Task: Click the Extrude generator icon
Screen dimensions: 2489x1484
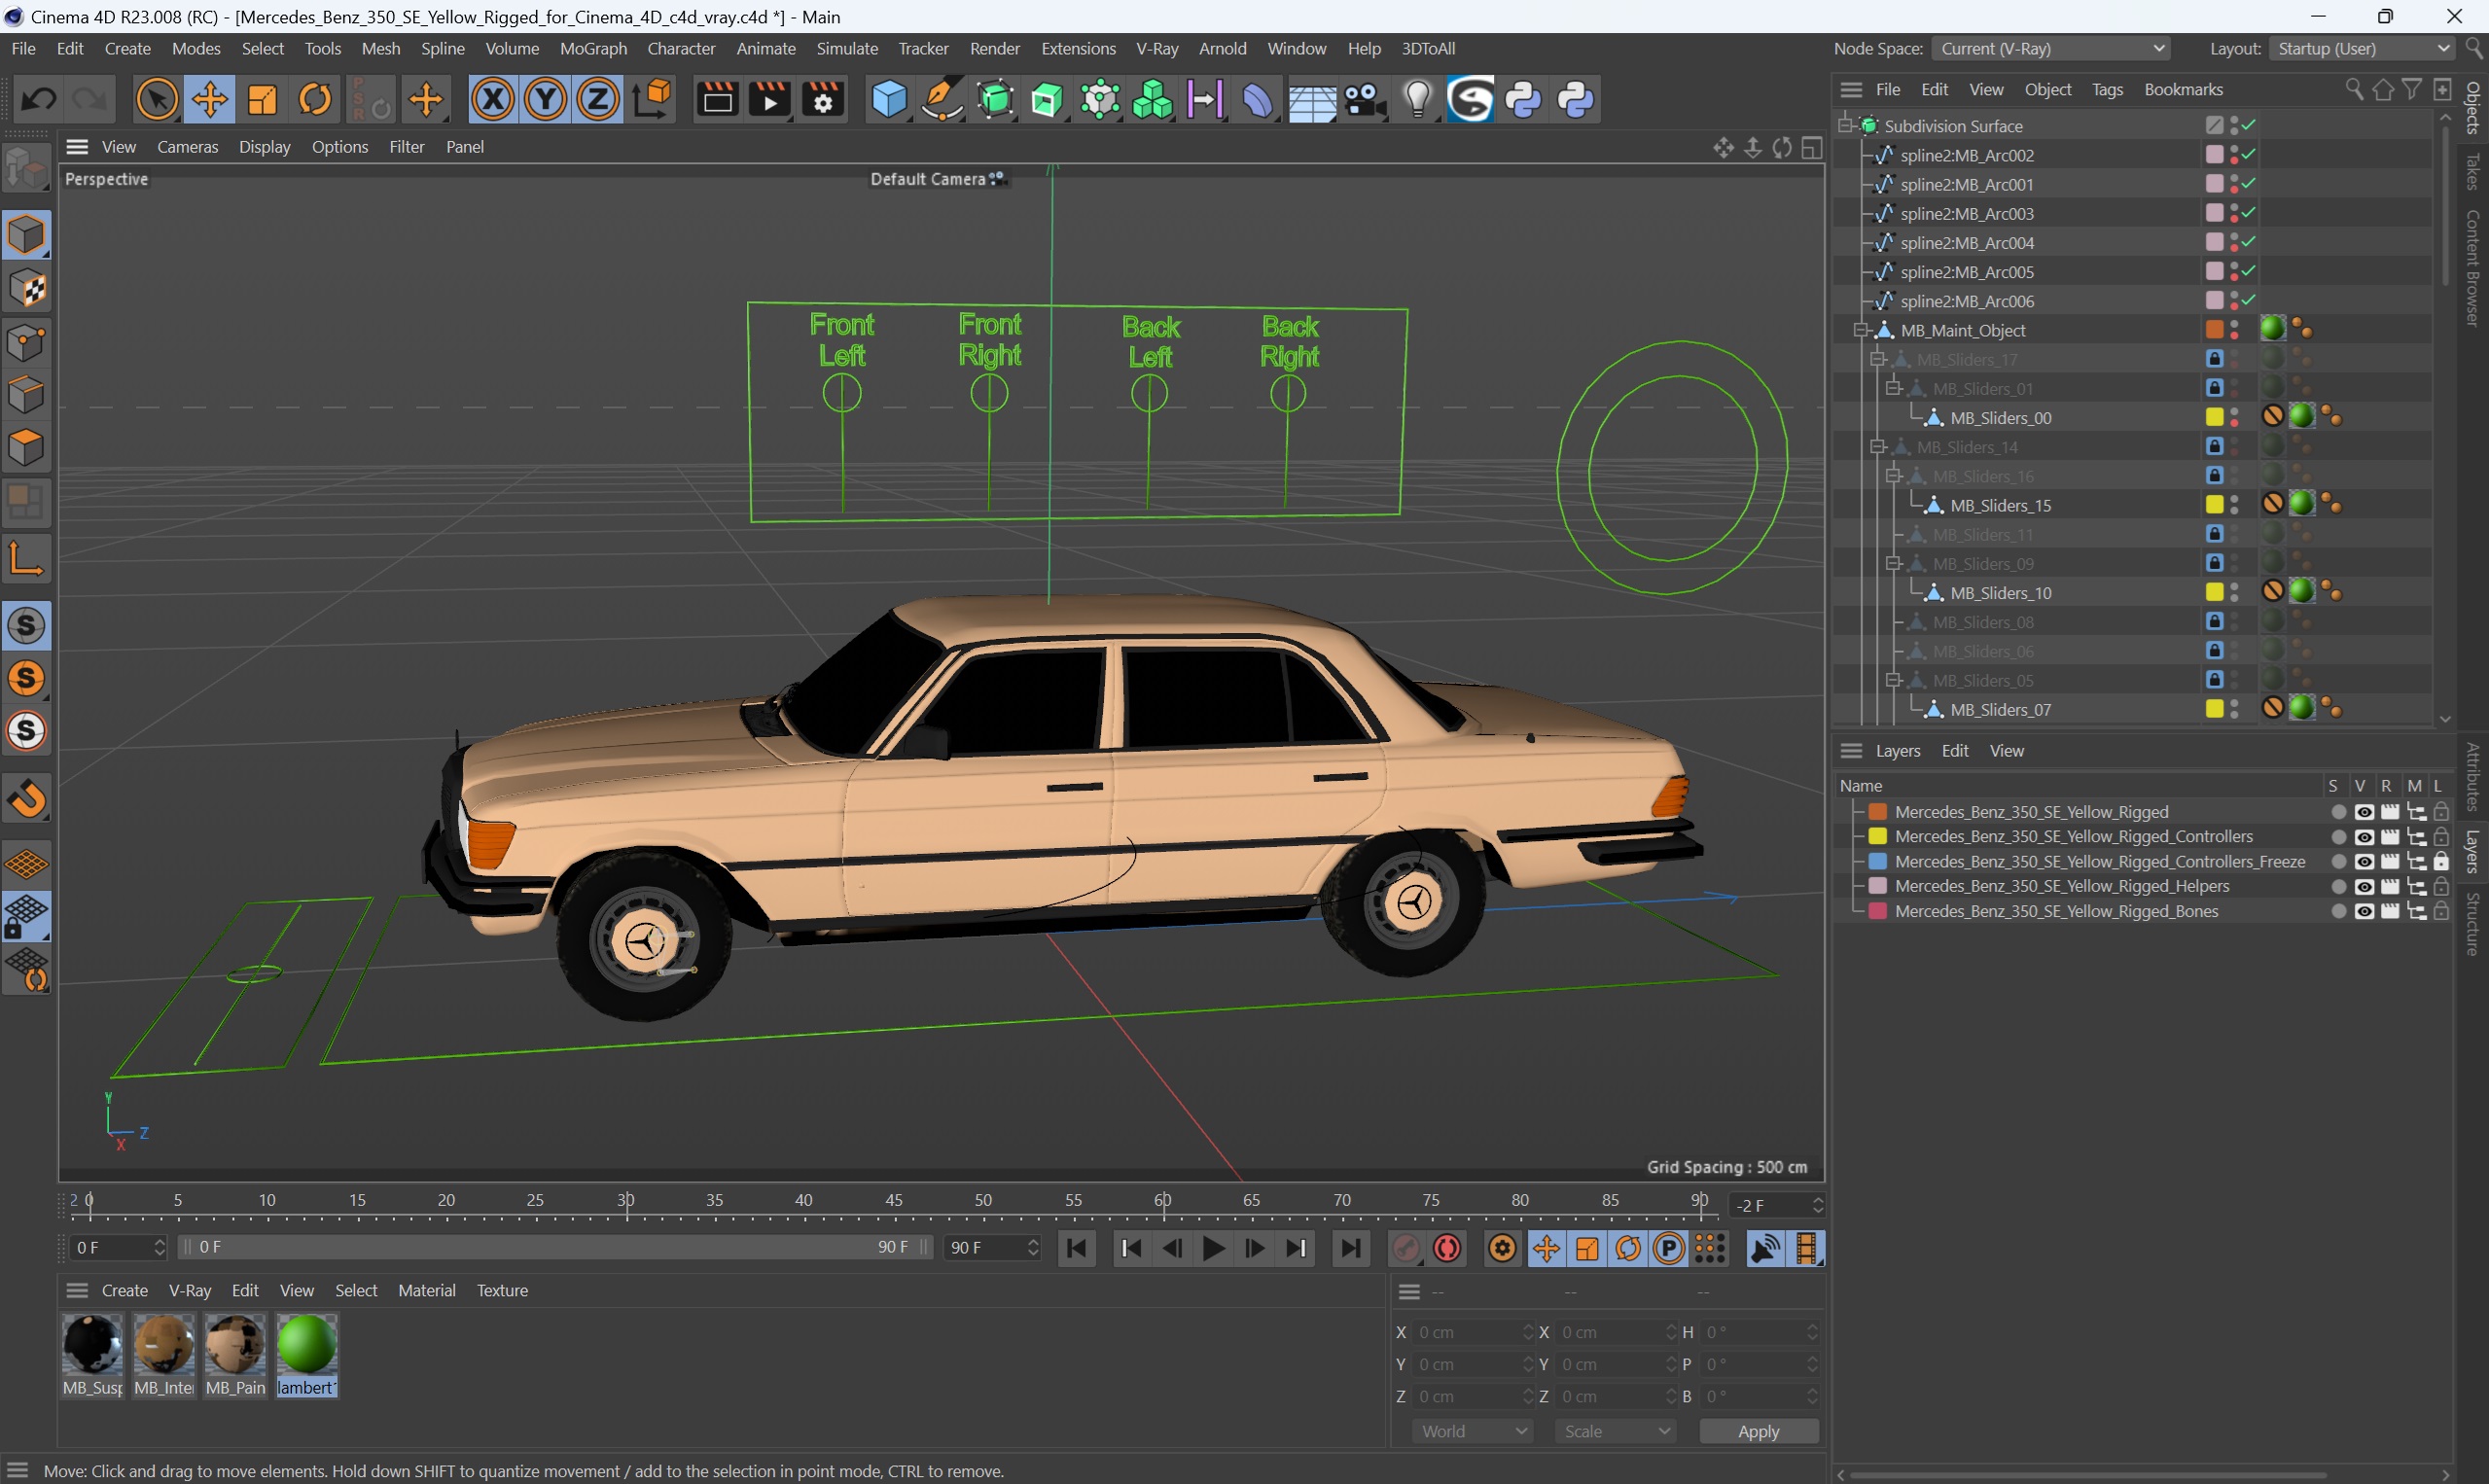Action: pos(1047,99)
